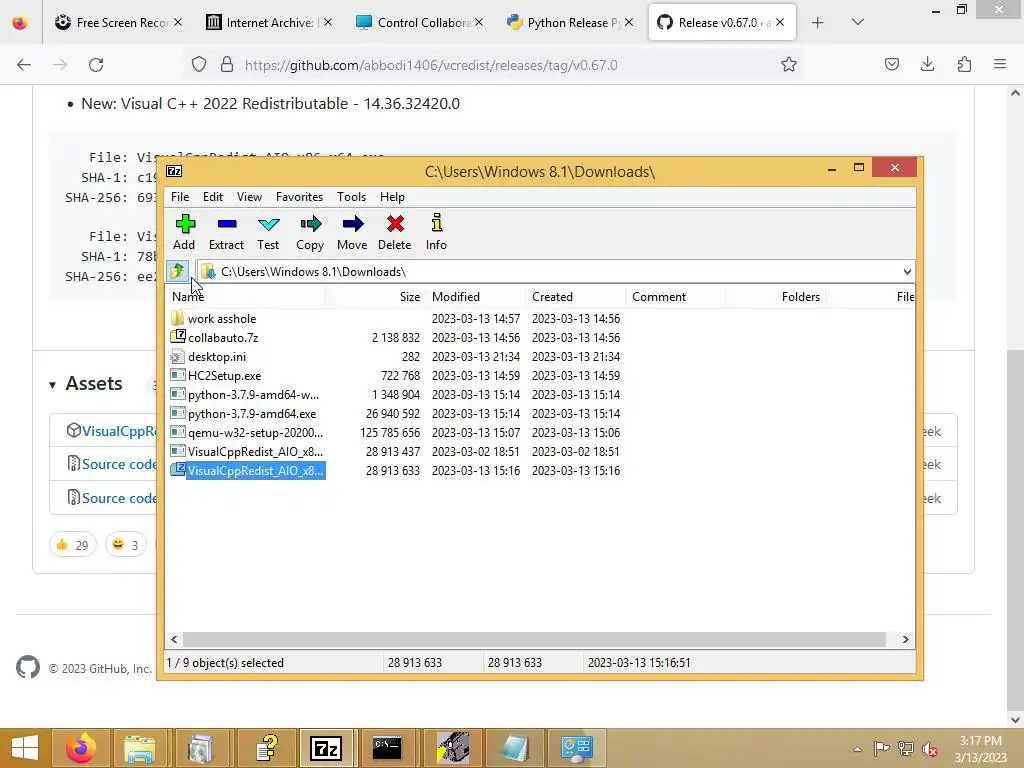
Task: Expand the path address dropdown arrow
Action: (x=907, y=272)
